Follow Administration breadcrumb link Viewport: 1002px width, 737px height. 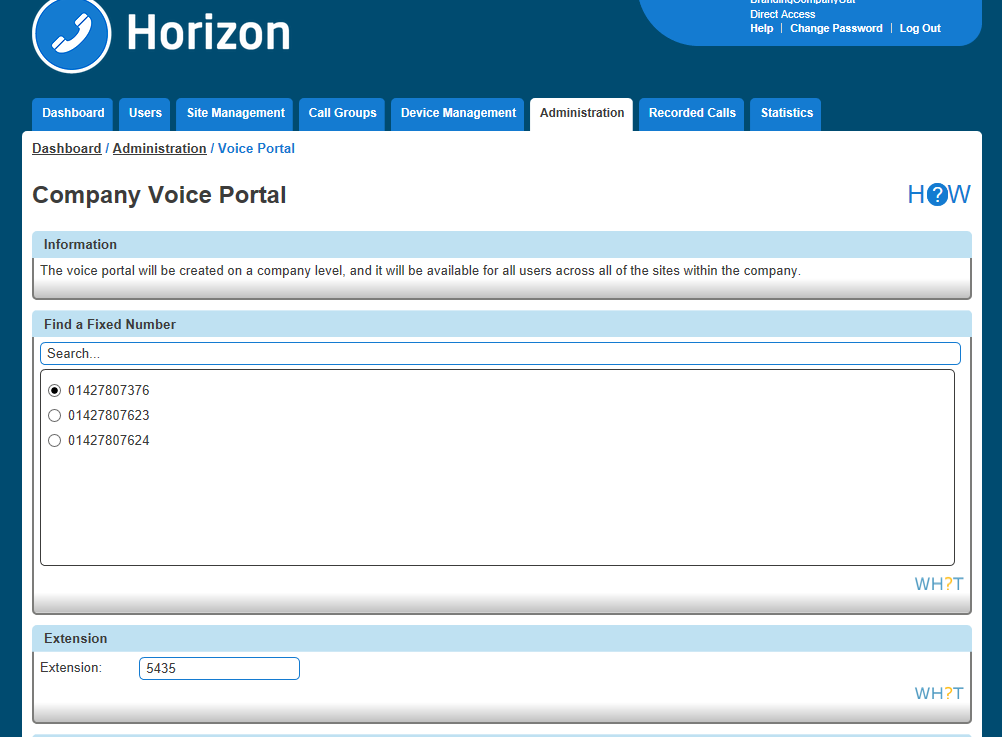160,148
